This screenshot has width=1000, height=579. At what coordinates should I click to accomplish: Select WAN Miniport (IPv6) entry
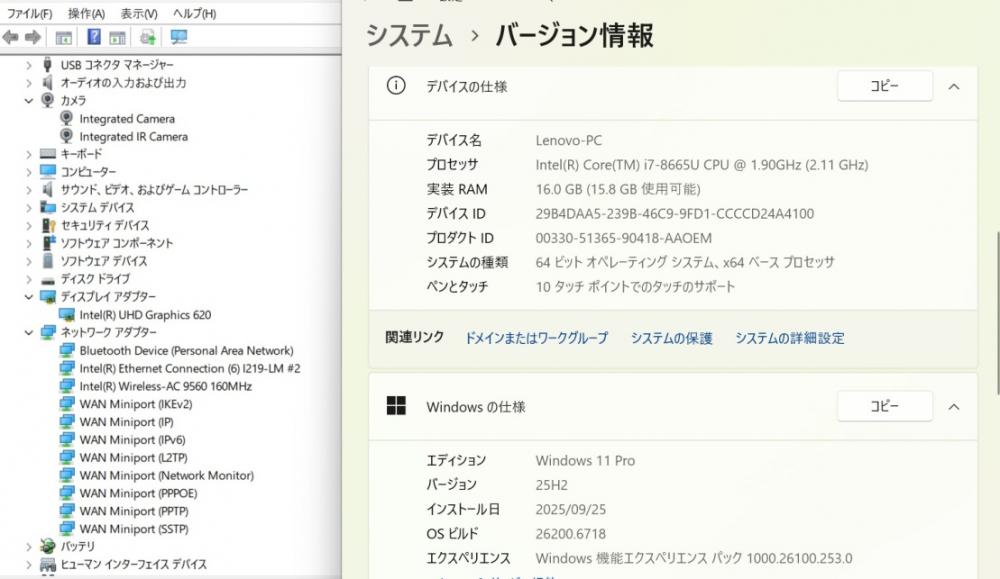133,439
